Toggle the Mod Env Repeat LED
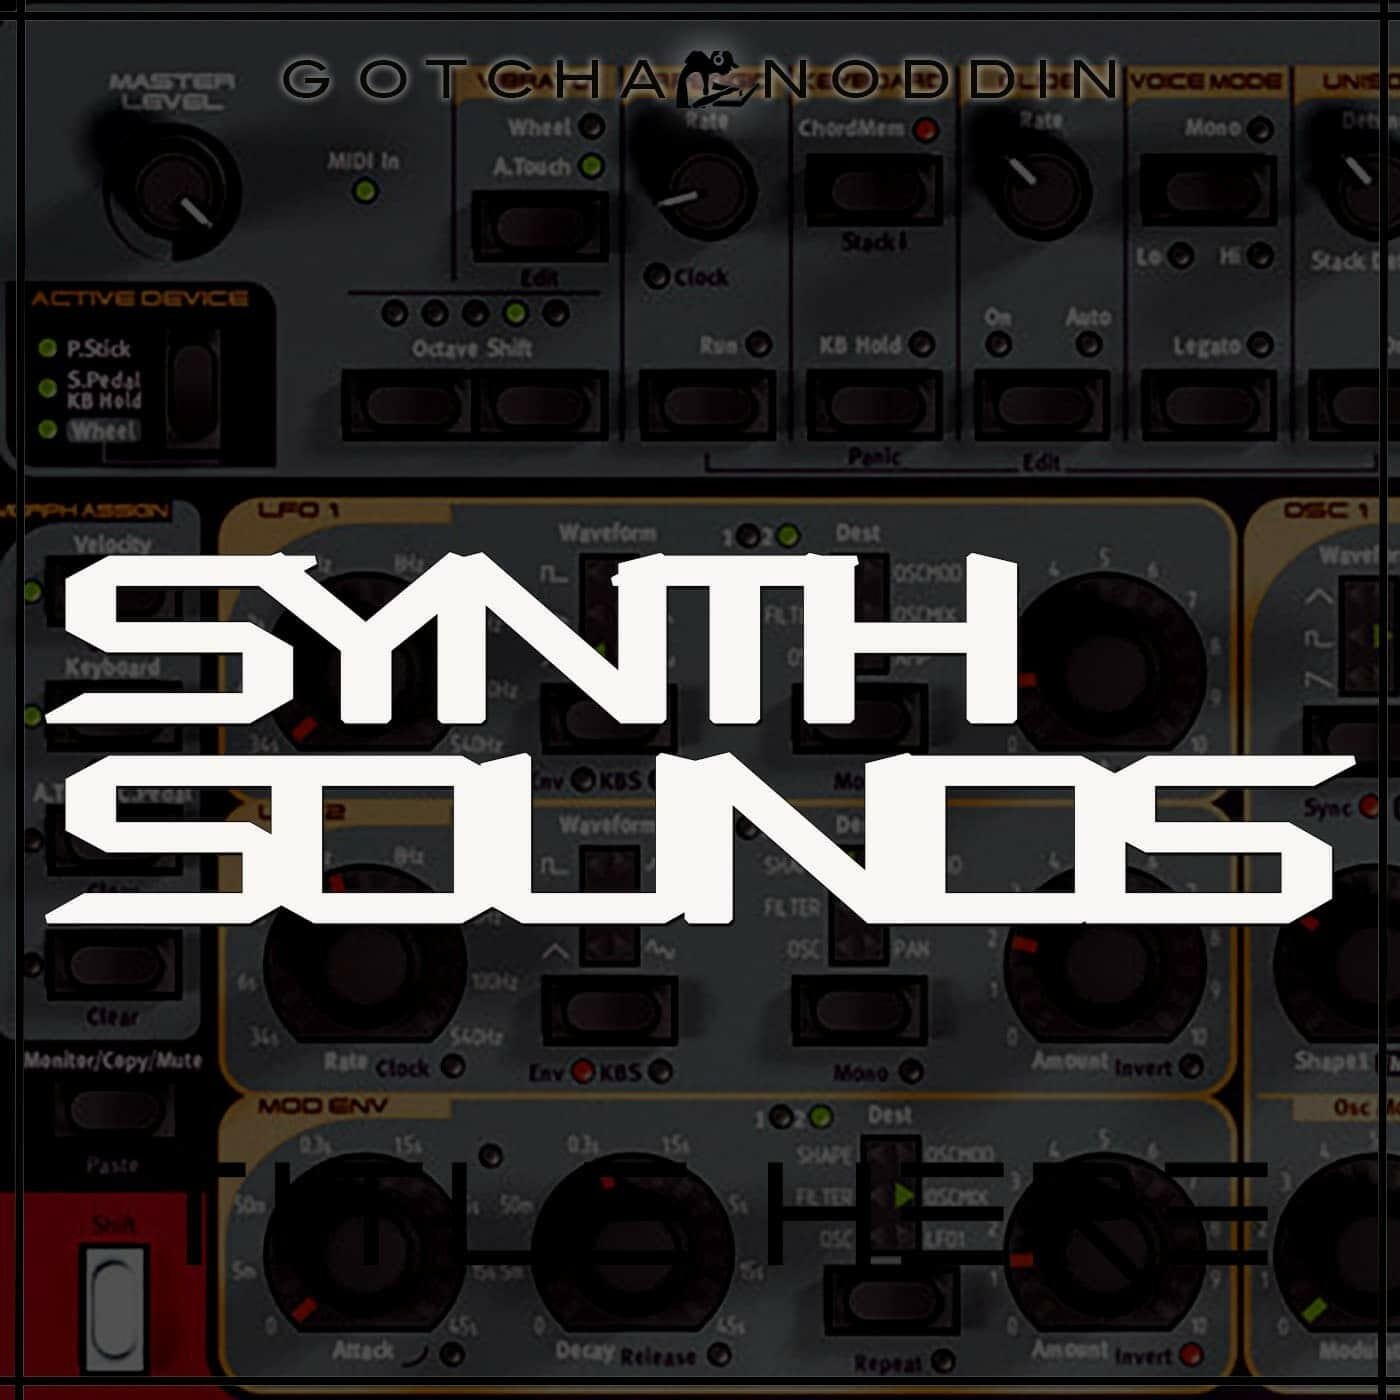 tap(942, 1361)
